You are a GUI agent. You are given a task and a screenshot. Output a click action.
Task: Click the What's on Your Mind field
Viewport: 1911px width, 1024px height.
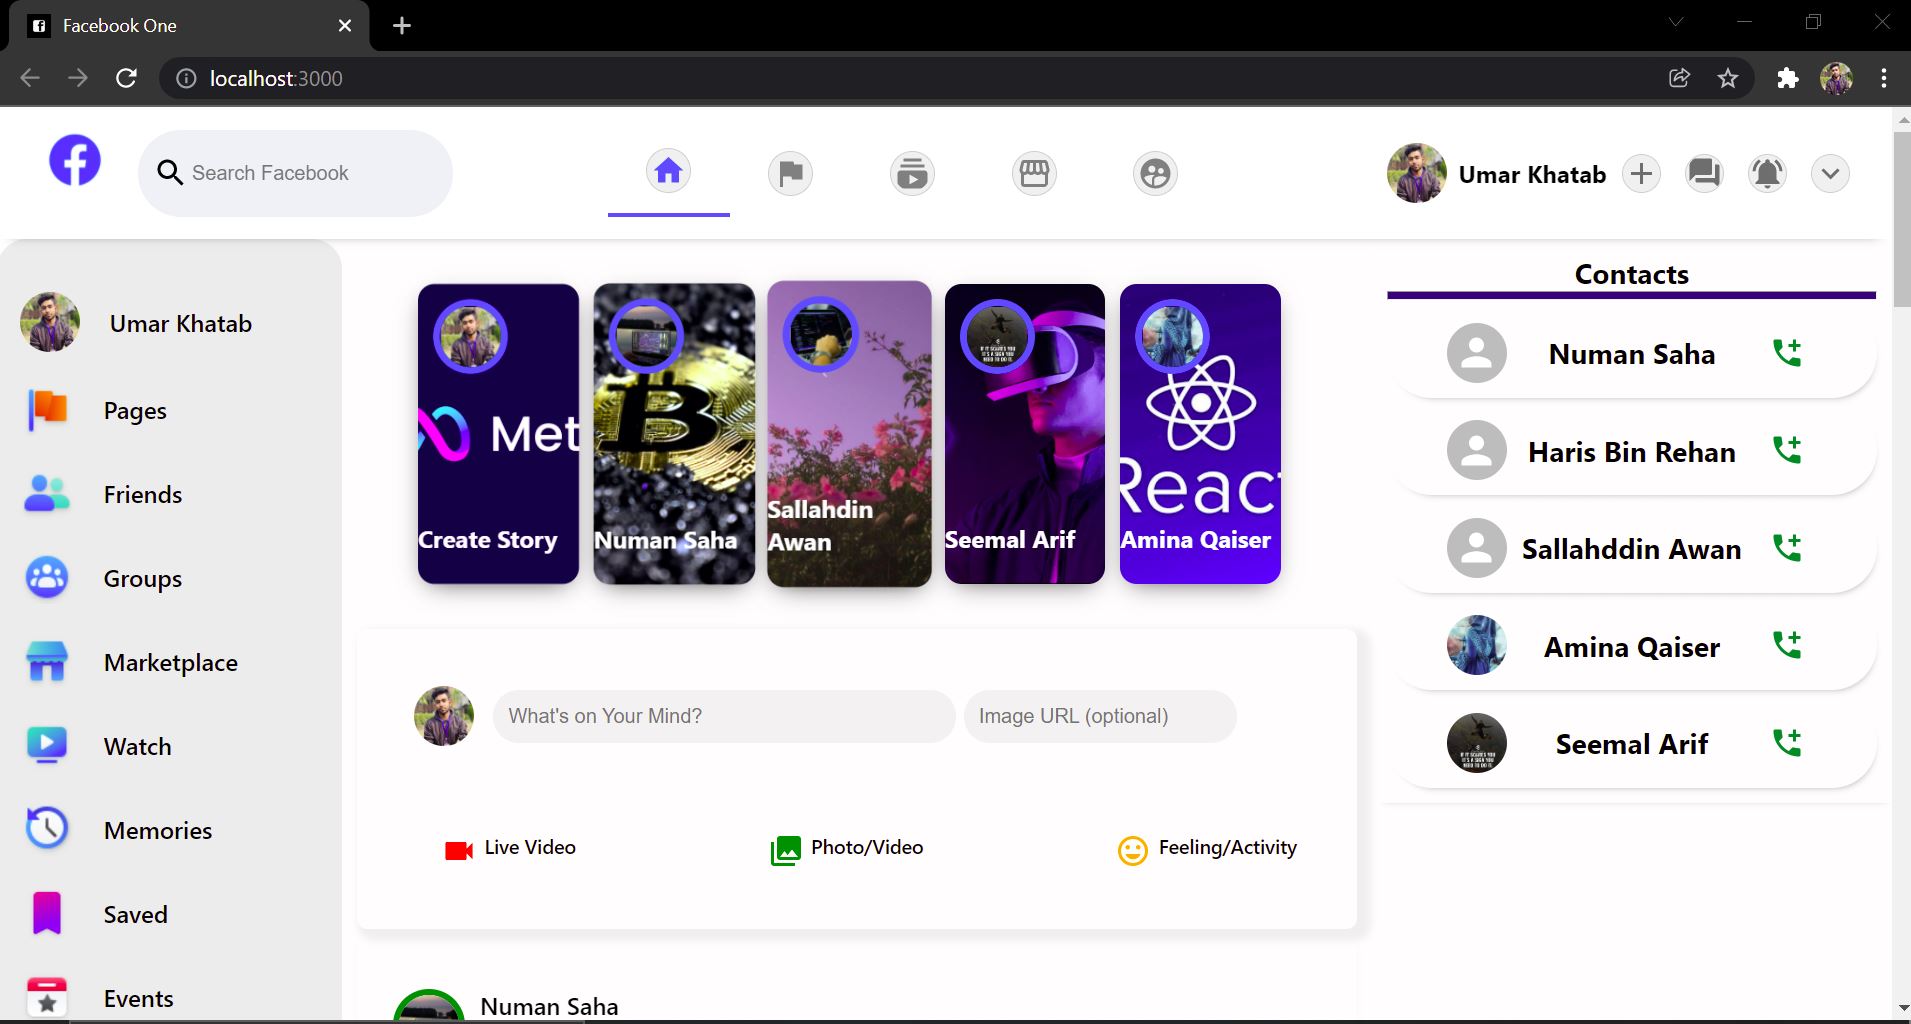(x=722, y=716)
